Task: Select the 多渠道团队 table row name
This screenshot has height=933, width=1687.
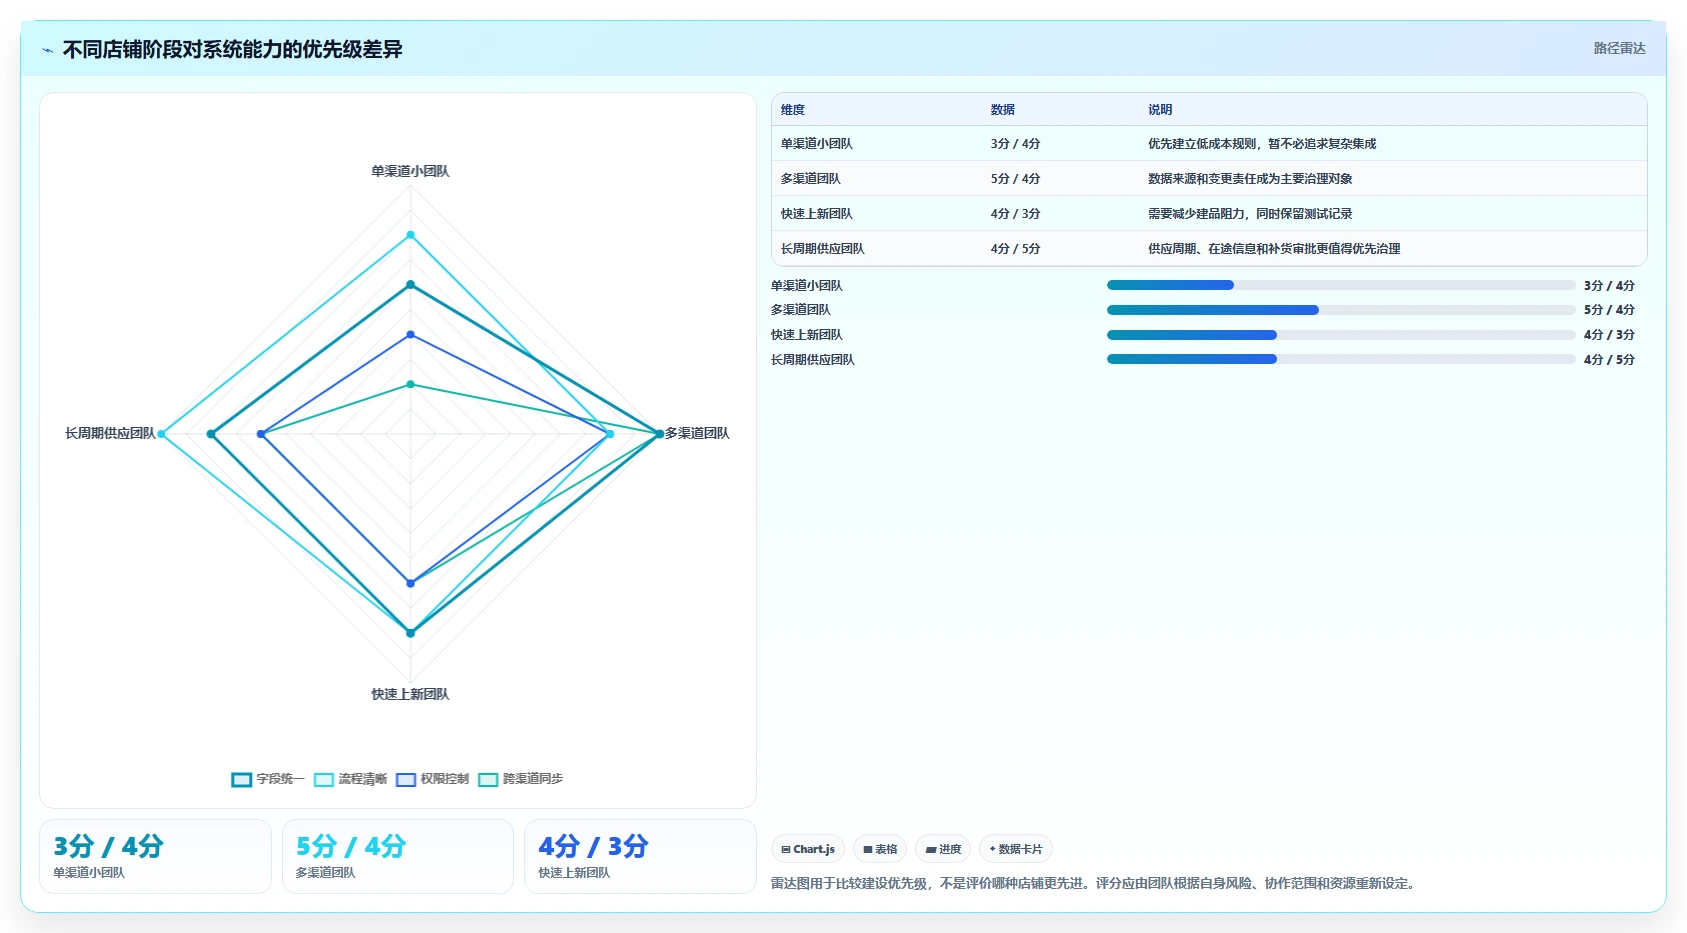Action: [811, 179]
